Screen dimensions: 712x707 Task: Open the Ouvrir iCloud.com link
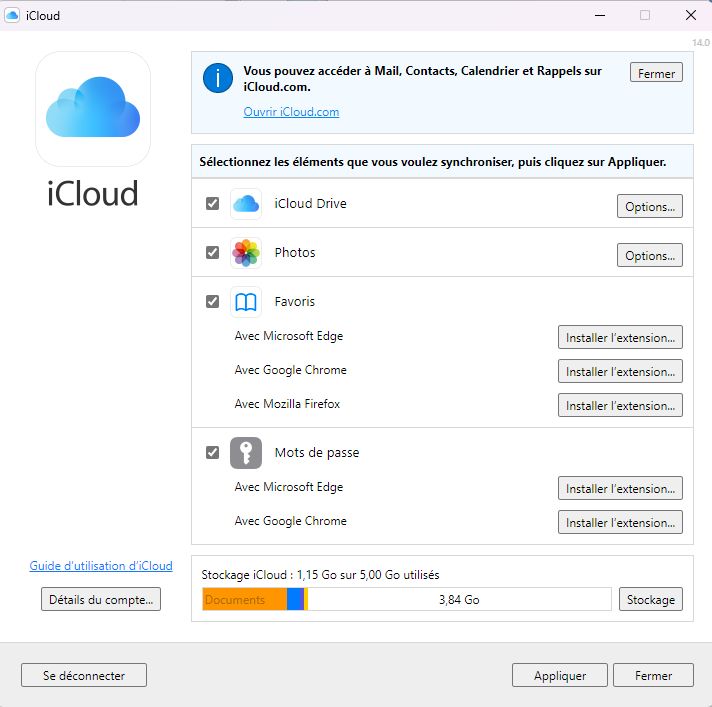coord(291,112)
